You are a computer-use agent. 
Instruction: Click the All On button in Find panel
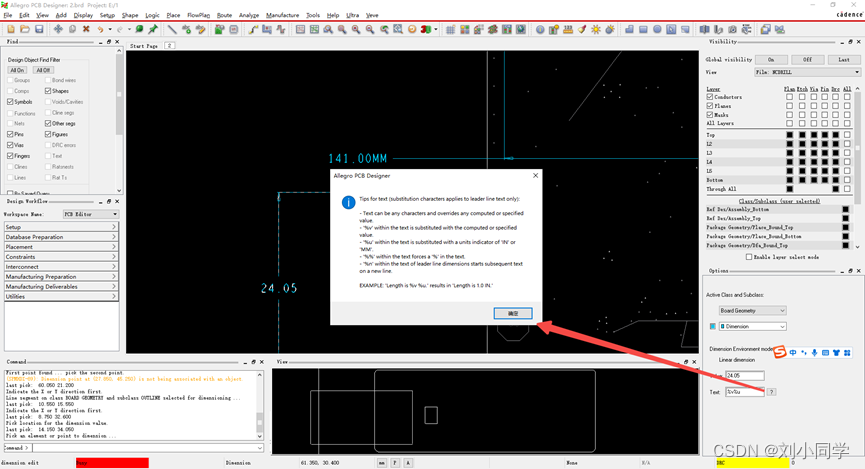17,70
